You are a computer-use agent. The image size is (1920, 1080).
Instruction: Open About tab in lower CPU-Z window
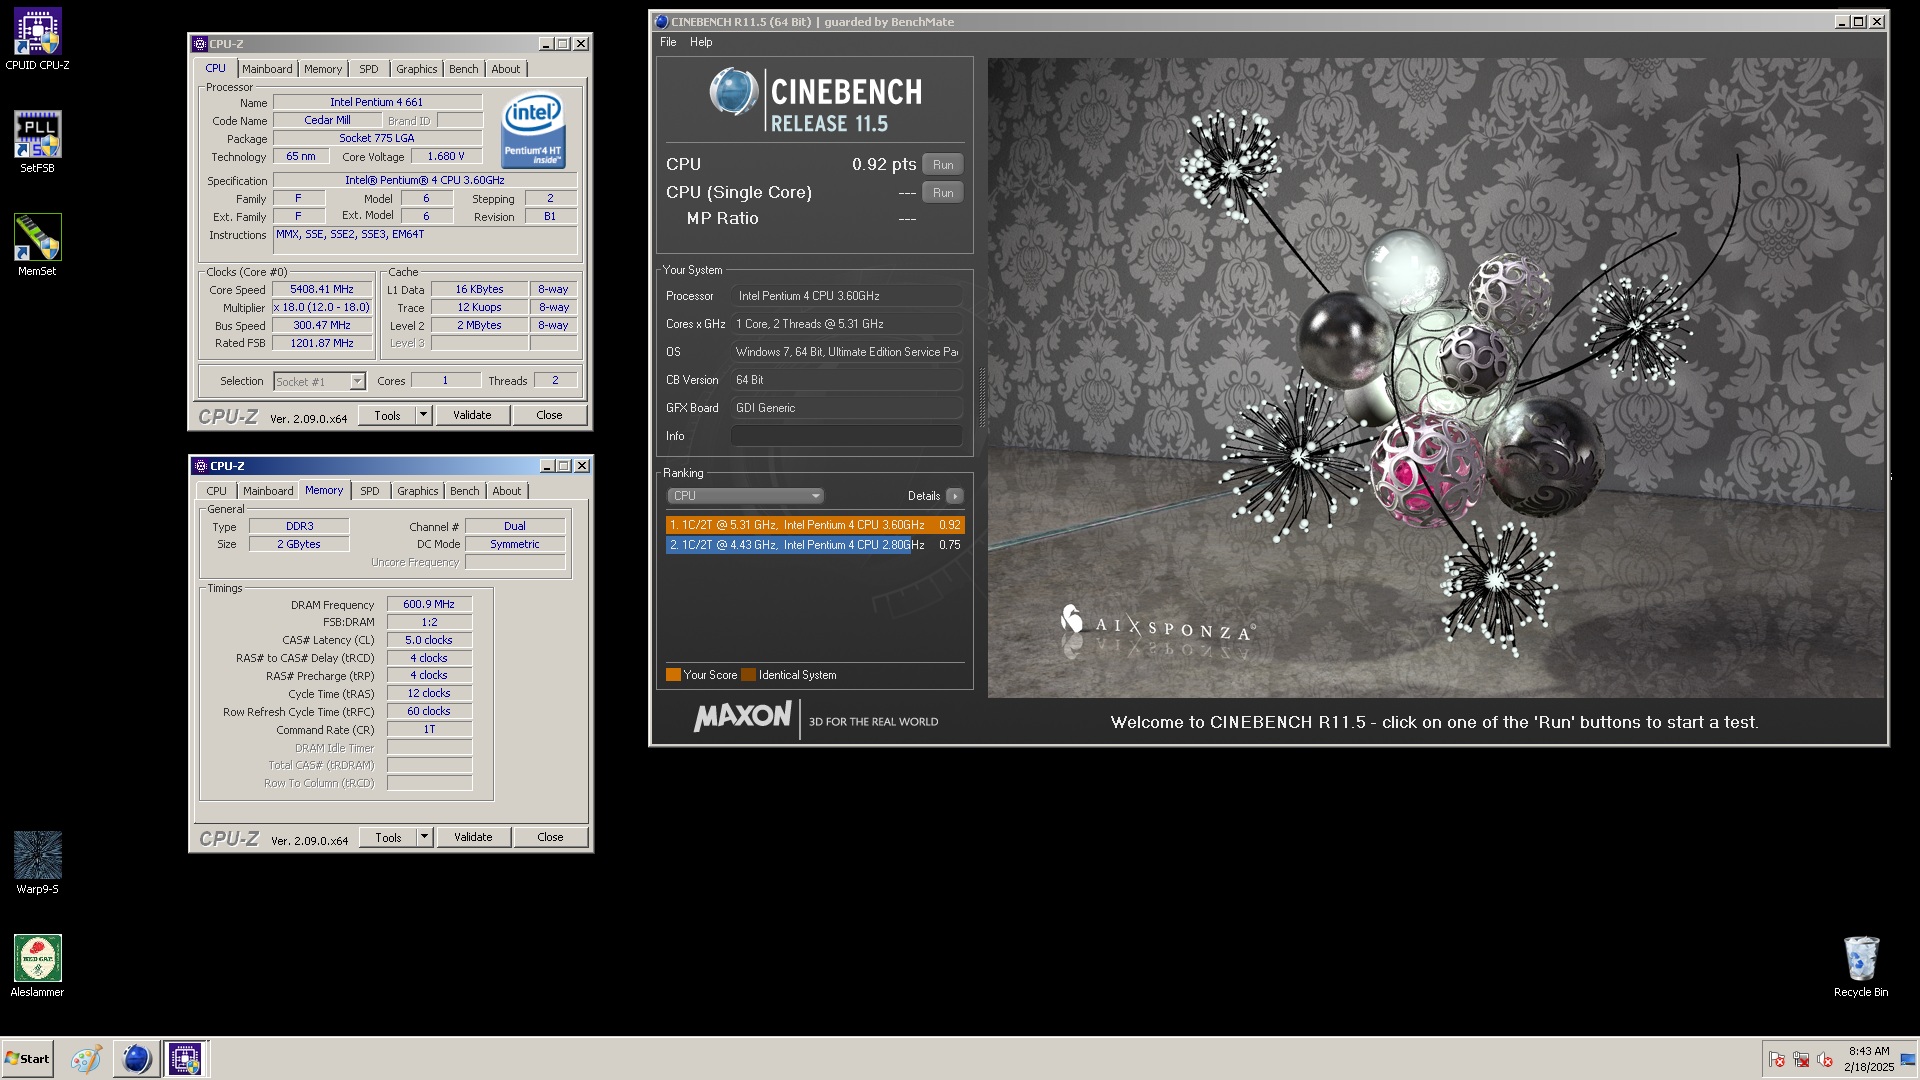506,491
